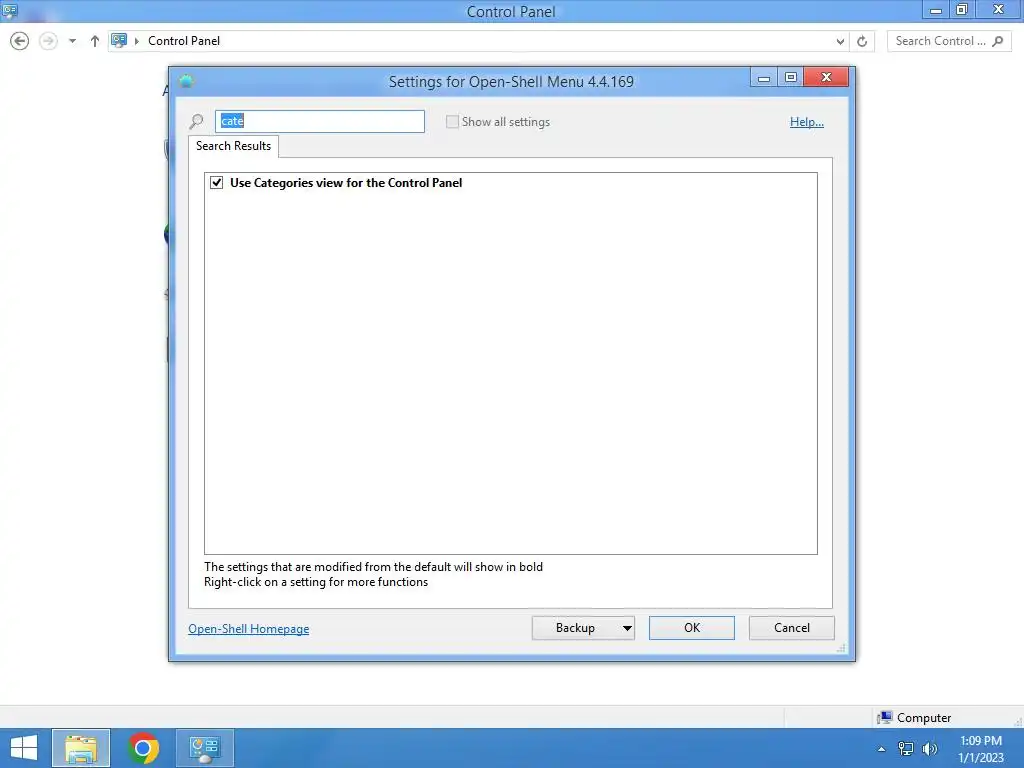Open the Open-Shell Homepage link
Image resolution: width=1024 pixels, height=768 pixels.
tap(249, 628)
